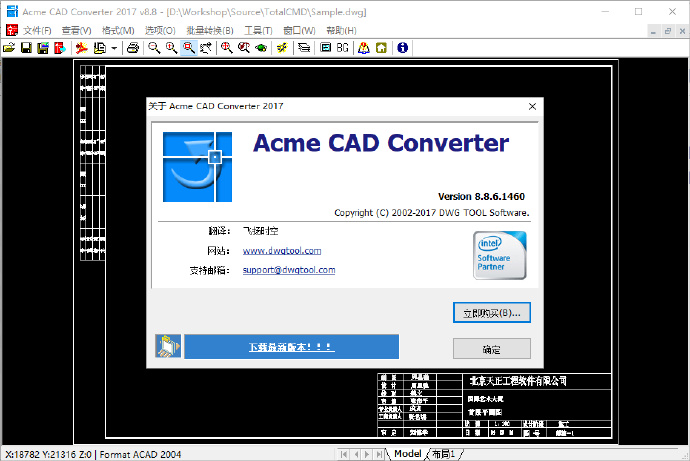Click the zoom previous magnifier icon

point(244,48)
